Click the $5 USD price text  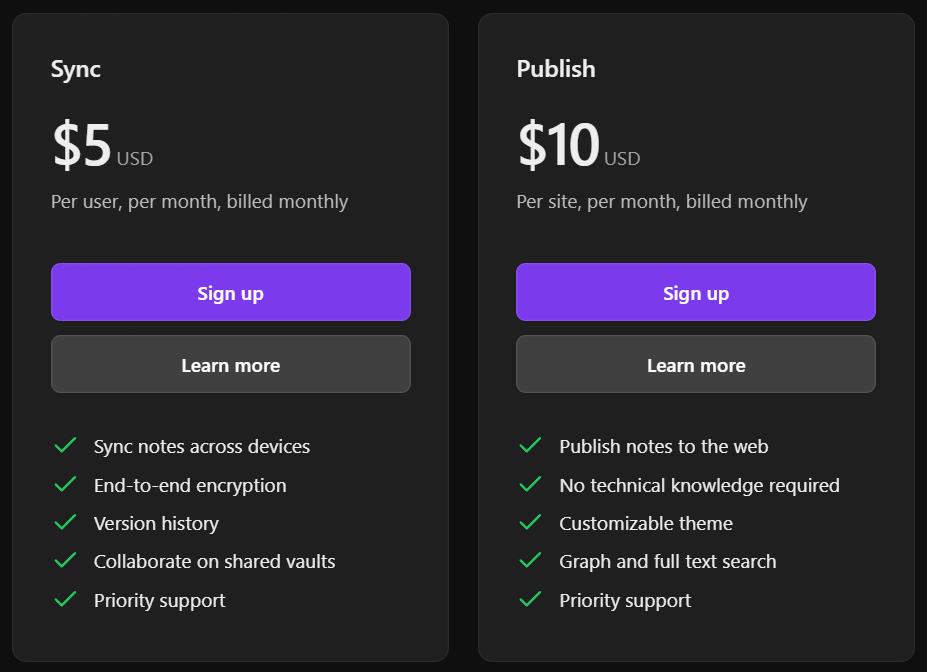(x=103, y=145)
